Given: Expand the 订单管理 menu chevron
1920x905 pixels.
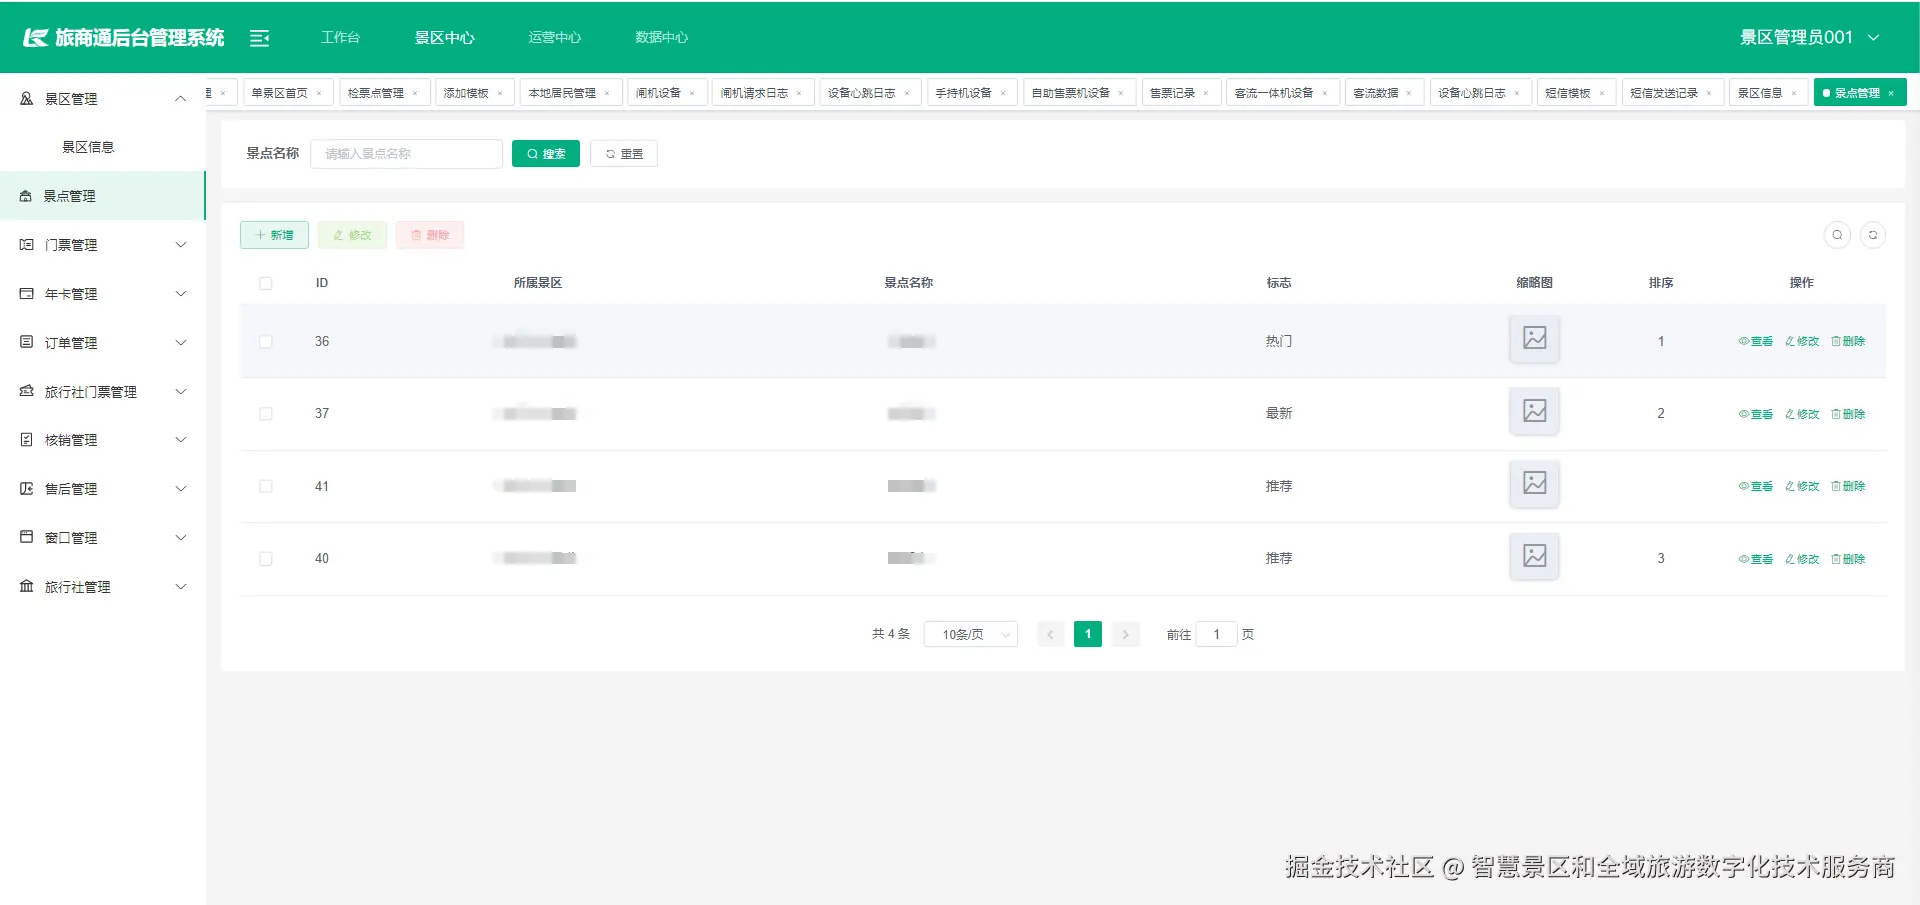Looking at the screenshot, I should (x=181, y=343).
